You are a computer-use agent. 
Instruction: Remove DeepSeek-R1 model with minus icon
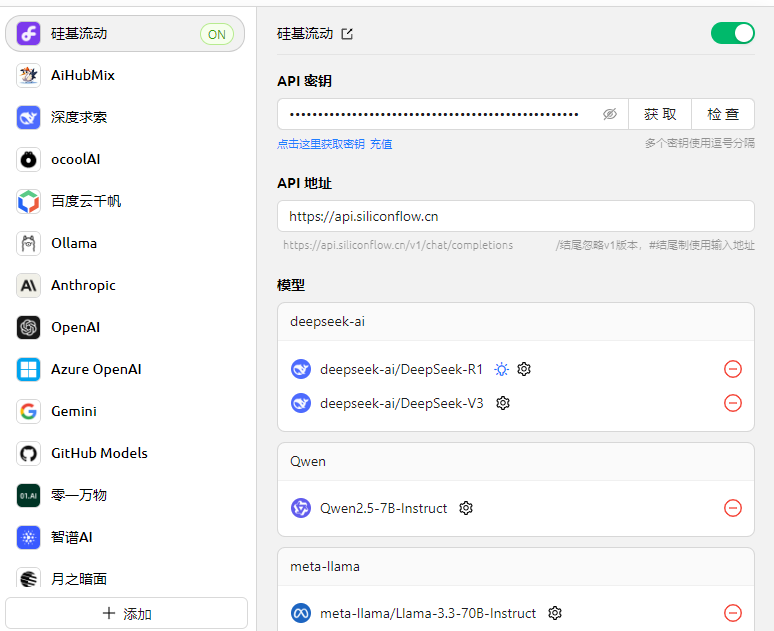pos(733,369)
